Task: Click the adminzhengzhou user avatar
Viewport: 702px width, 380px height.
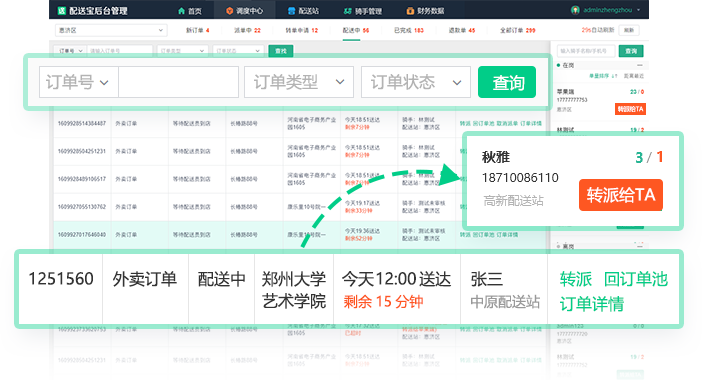Action: [x=575, y=10]
